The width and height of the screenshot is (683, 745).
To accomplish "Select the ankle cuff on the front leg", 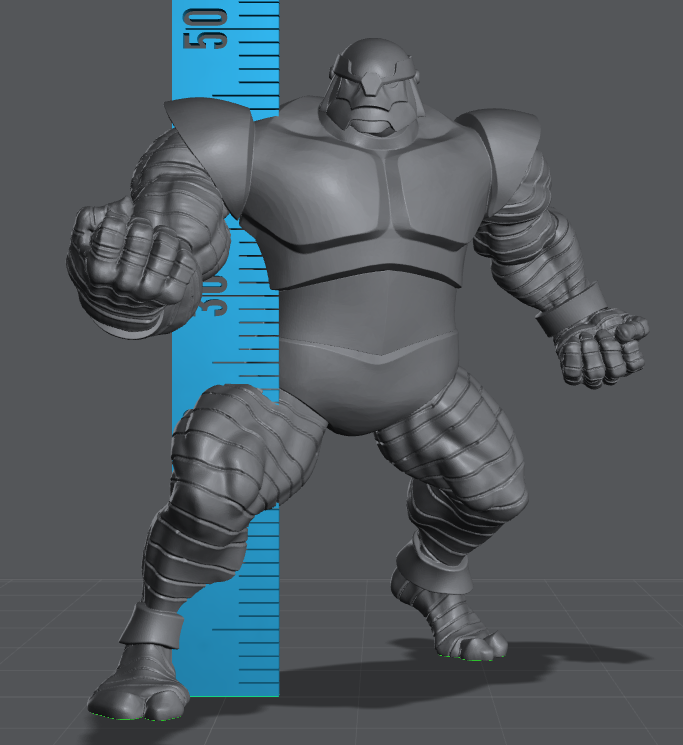I will pos(152,626).
